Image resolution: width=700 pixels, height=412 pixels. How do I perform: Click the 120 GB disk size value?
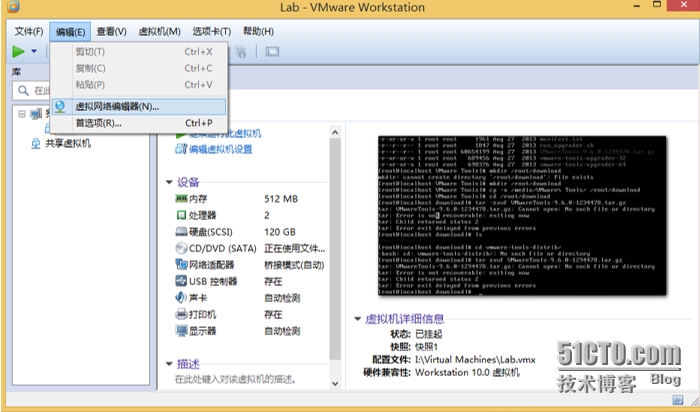[280, 232]
